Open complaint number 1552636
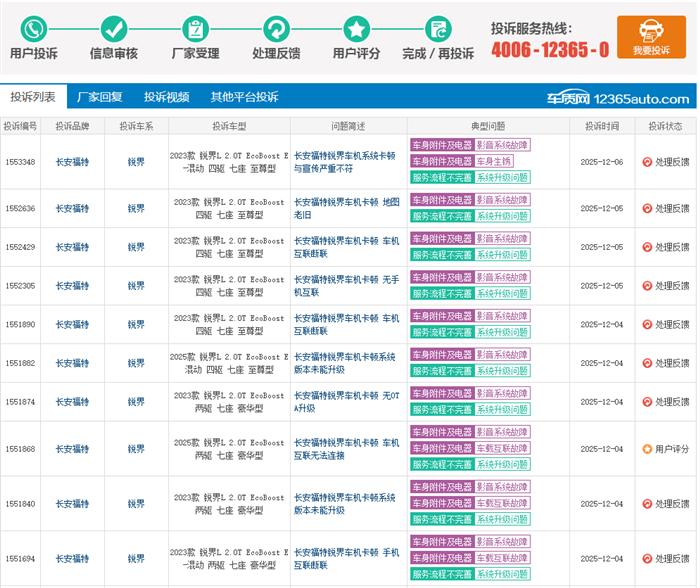This screenshot has width=700, height=588. pyautogui.click(x=20, y=209)
